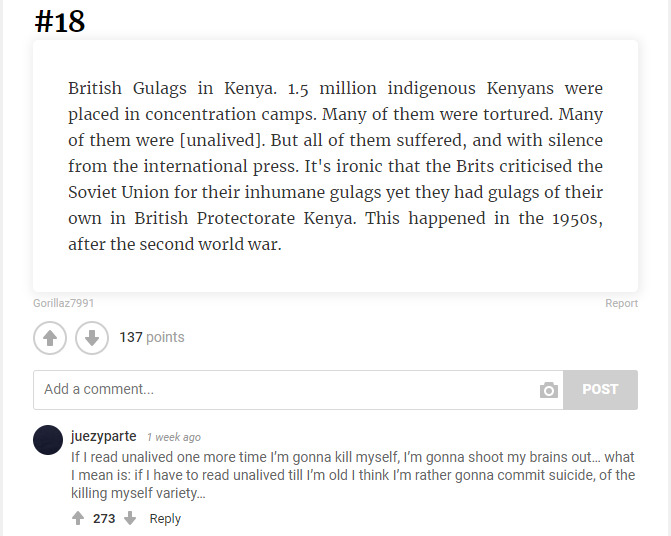Upvote post #18 with the up arrow
The height and width of the screenshot is (536, 671).
coord(50,338)
